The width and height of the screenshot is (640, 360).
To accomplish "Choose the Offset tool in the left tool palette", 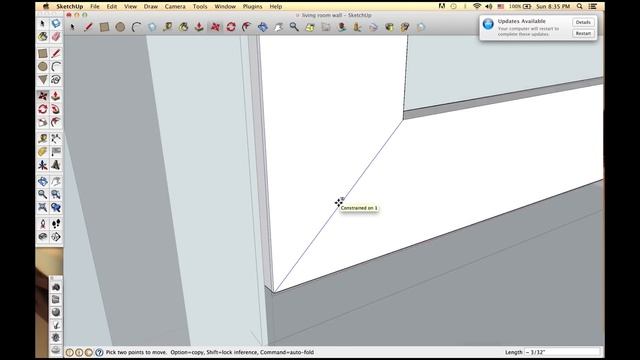I will tap(56, 122).
